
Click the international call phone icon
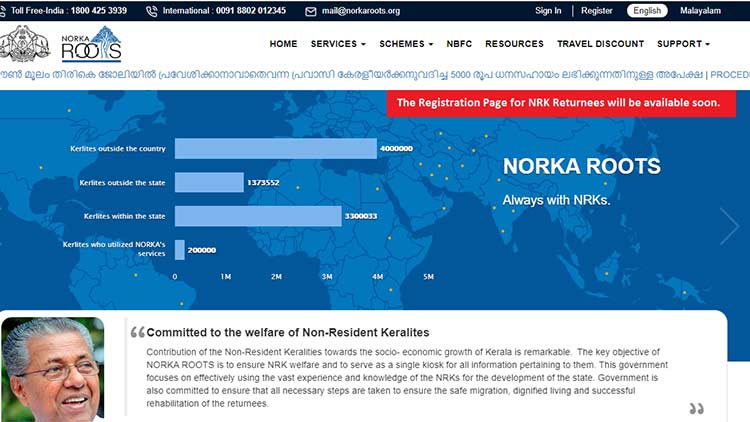151,11
